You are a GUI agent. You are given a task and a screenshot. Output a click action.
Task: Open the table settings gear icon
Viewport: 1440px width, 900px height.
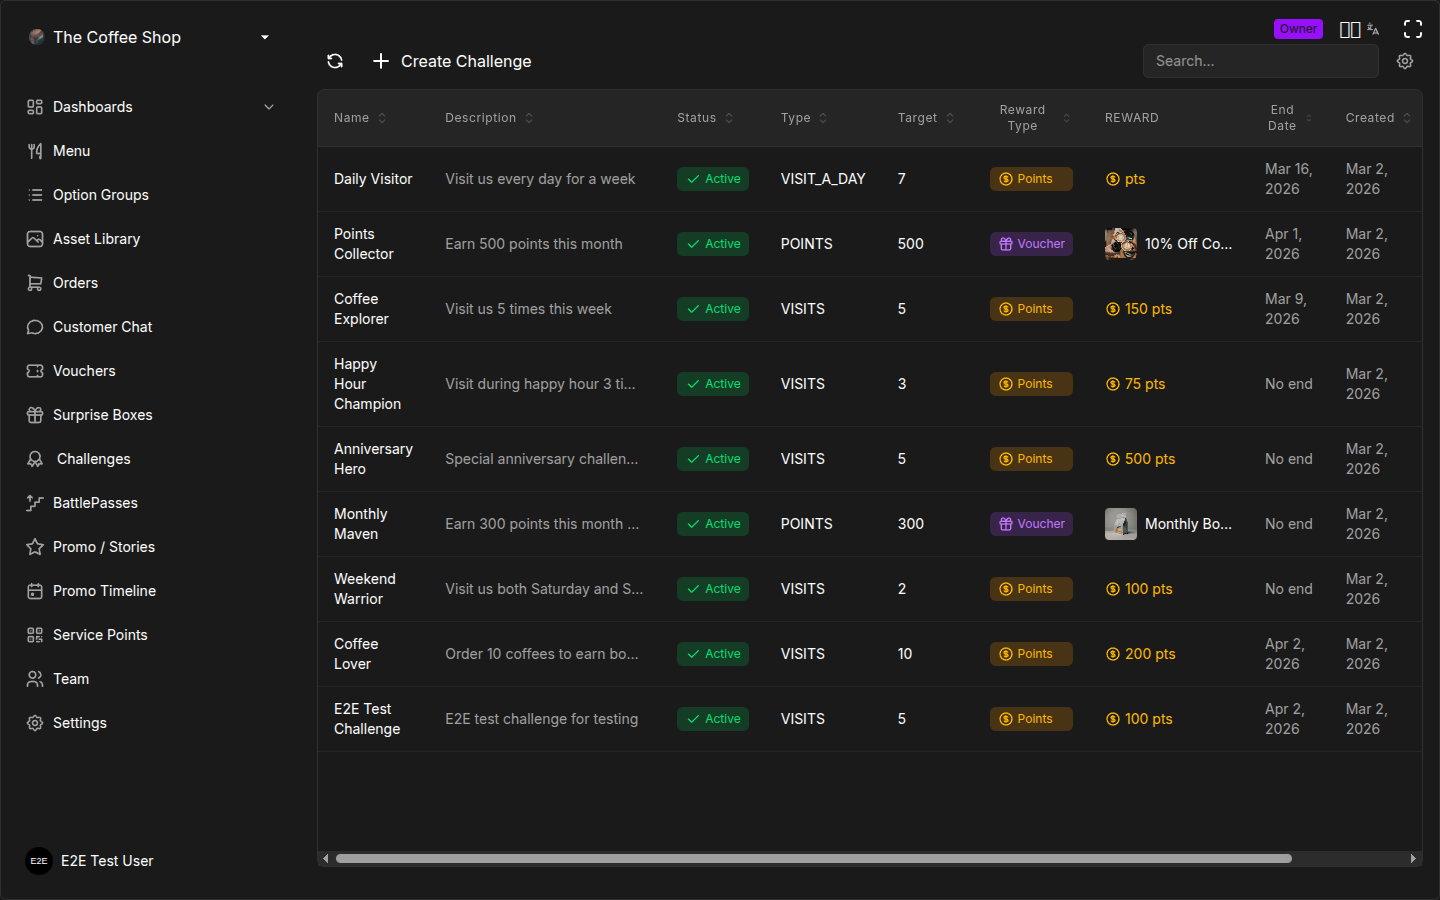click(x=1405, y=61)
